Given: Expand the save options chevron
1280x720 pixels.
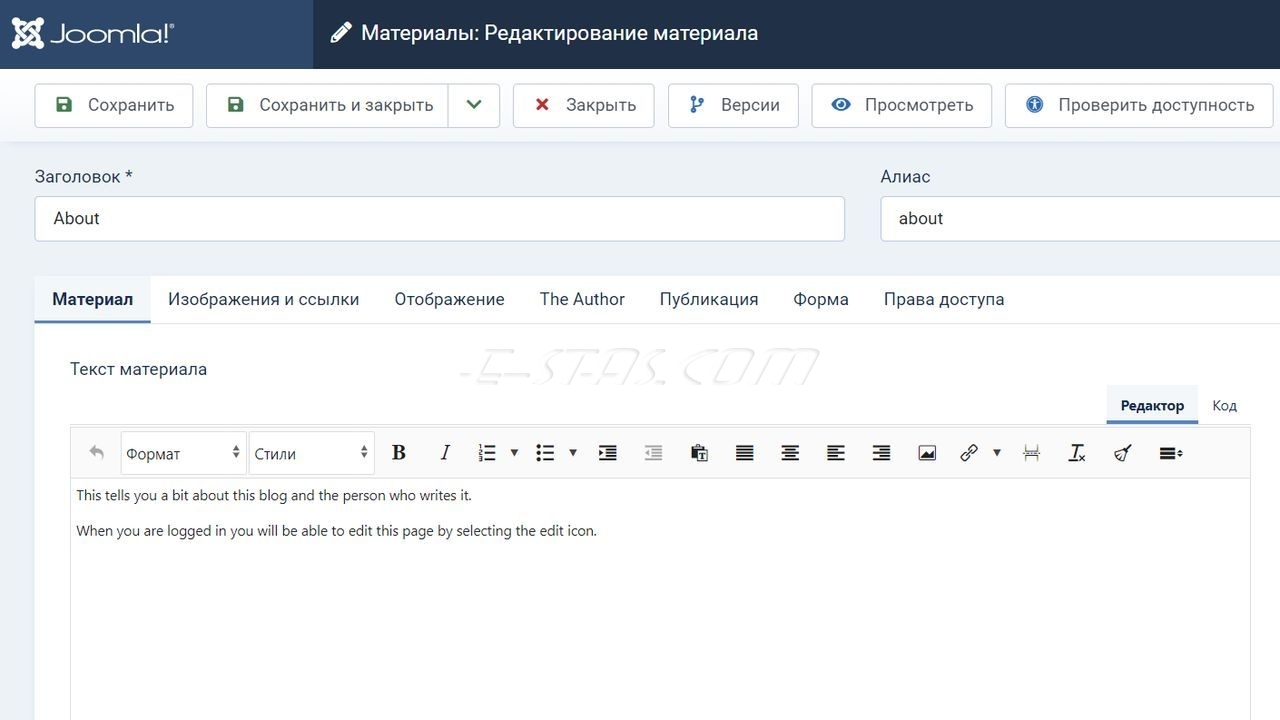Looking at the screenshot, I should pos(474,105).
